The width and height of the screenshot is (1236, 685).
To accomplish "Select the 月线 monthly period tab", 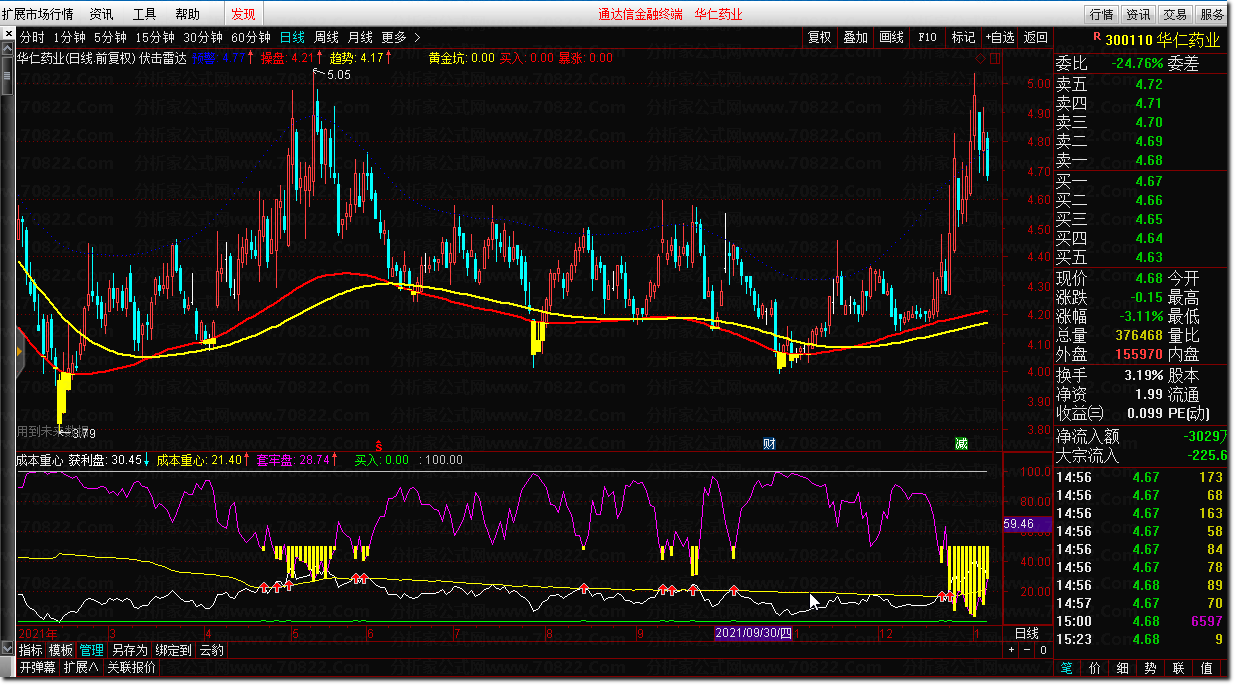I will 361,37.
